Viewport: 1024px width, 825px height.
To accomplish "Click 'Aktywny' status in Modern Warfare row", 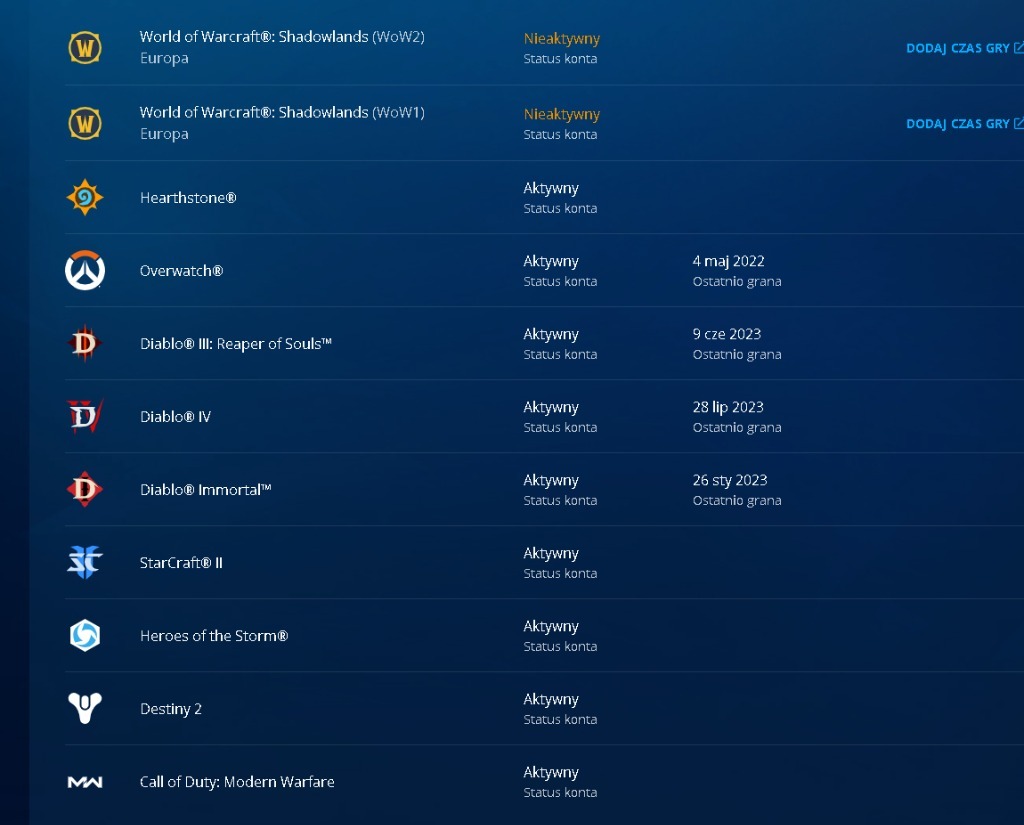I will [551, 773].
